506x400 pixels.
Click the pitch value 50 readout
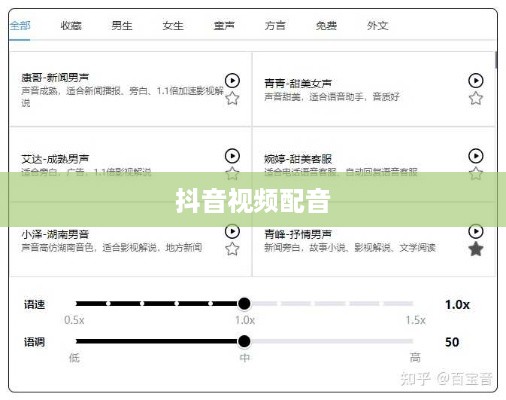[452, 342]
